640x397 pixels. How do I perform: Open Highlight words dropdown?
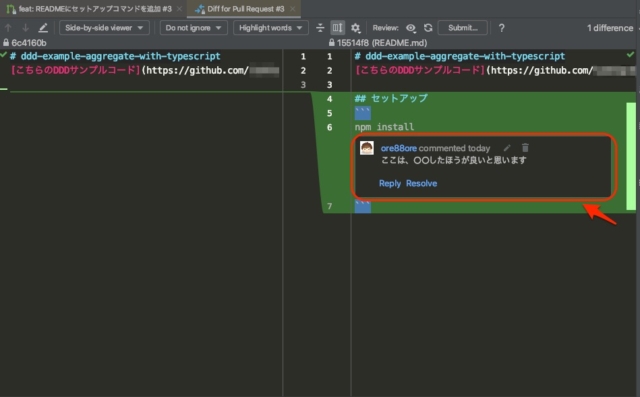pyautogui.click(x=271, y=28)
